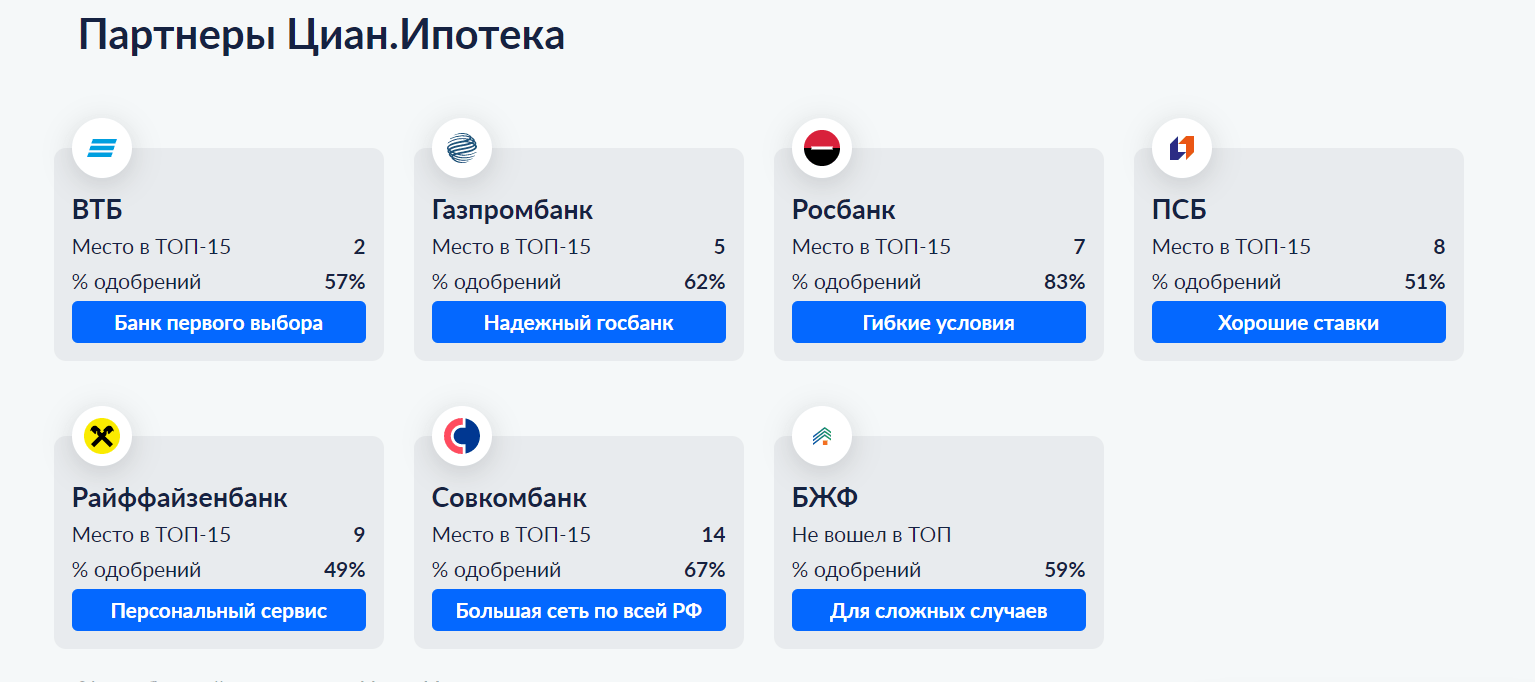Select 'Гибкие условия' on the Росбанк card

938,322
